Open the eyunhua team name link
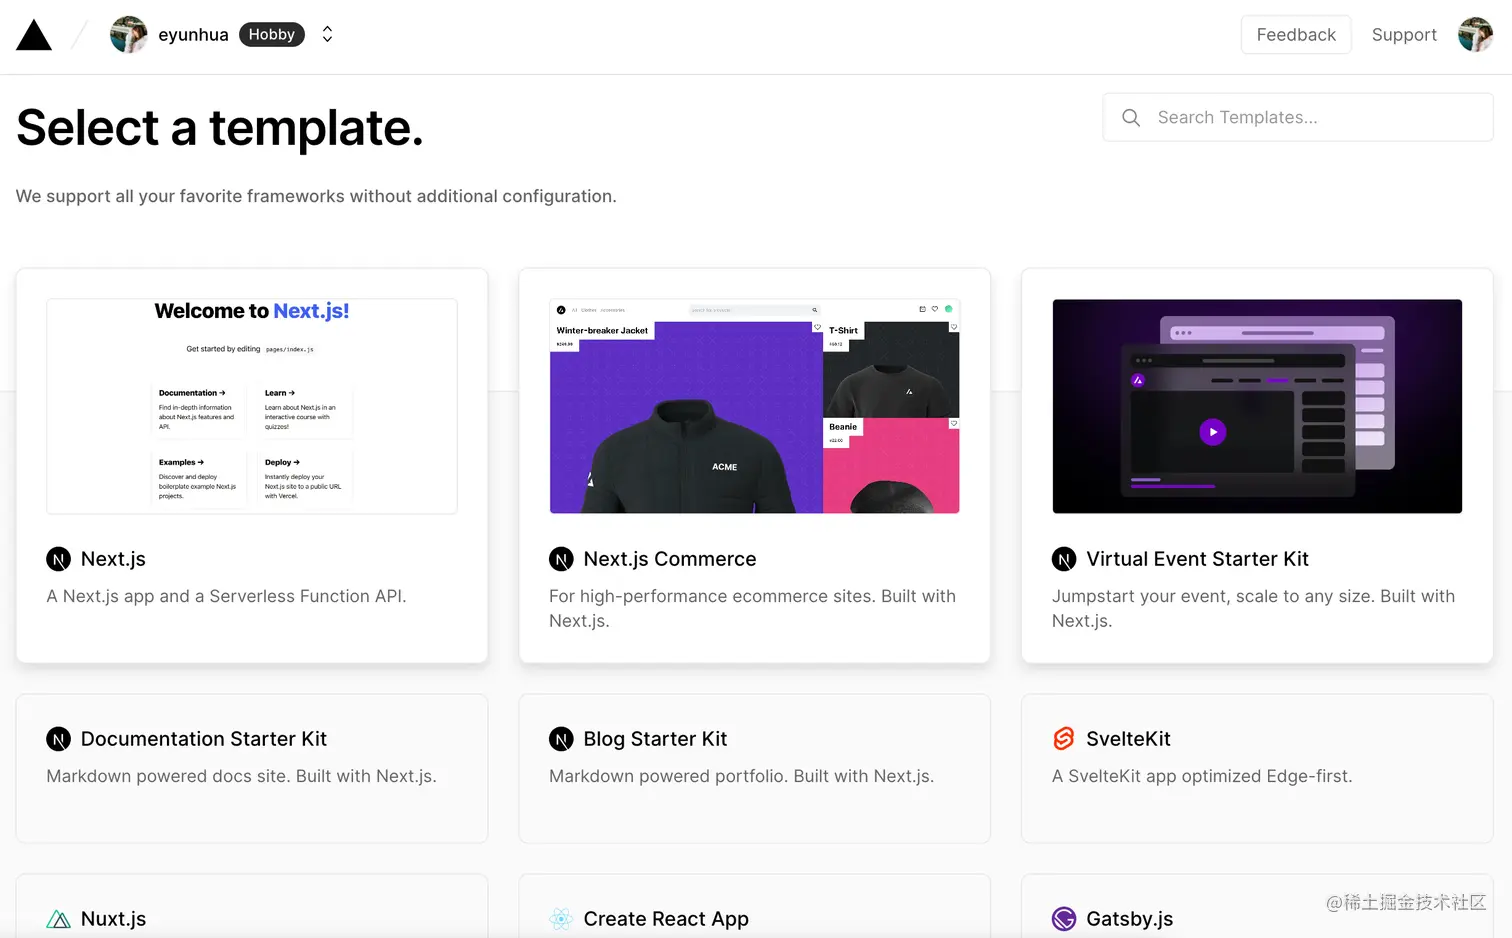This screenshot has height=938, width=1512. coord(193,34)
